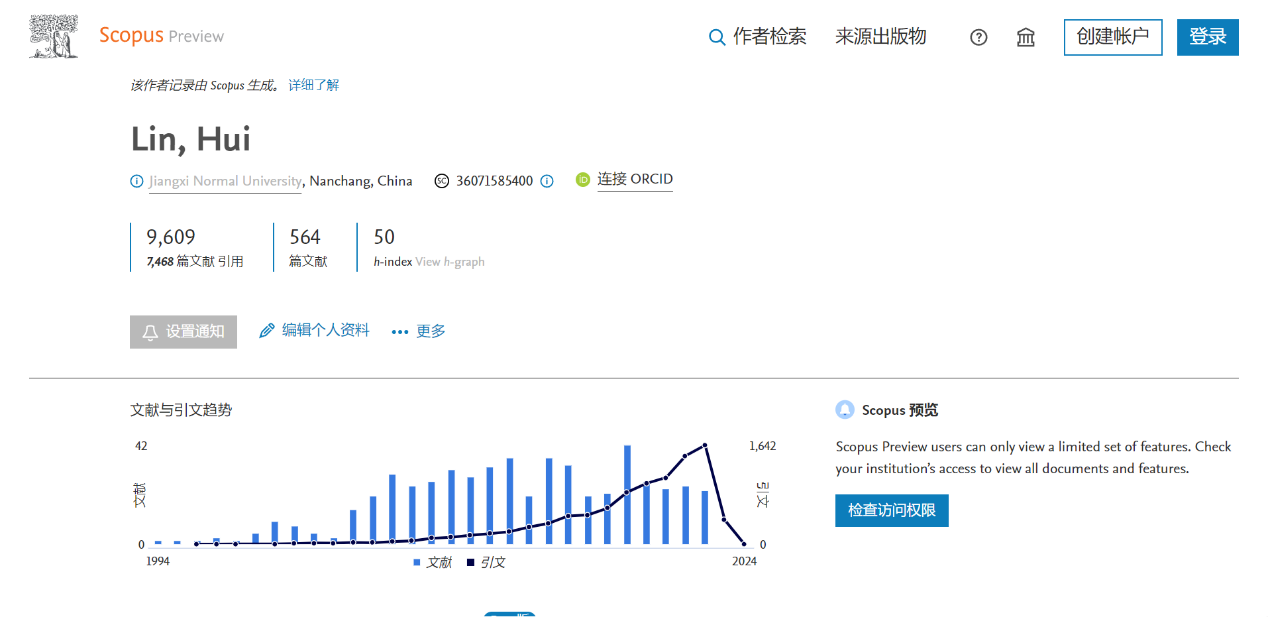Click info icon after author ID 36071585400

coord(547,181)
